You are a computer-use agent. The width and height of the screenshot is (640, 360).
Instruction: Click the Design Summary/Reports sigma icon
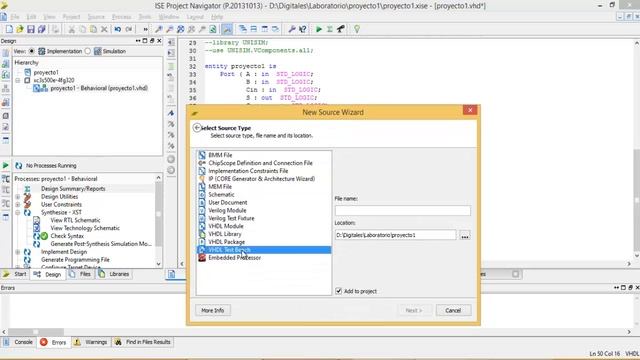pyautogui.click(x=27, y=189)
